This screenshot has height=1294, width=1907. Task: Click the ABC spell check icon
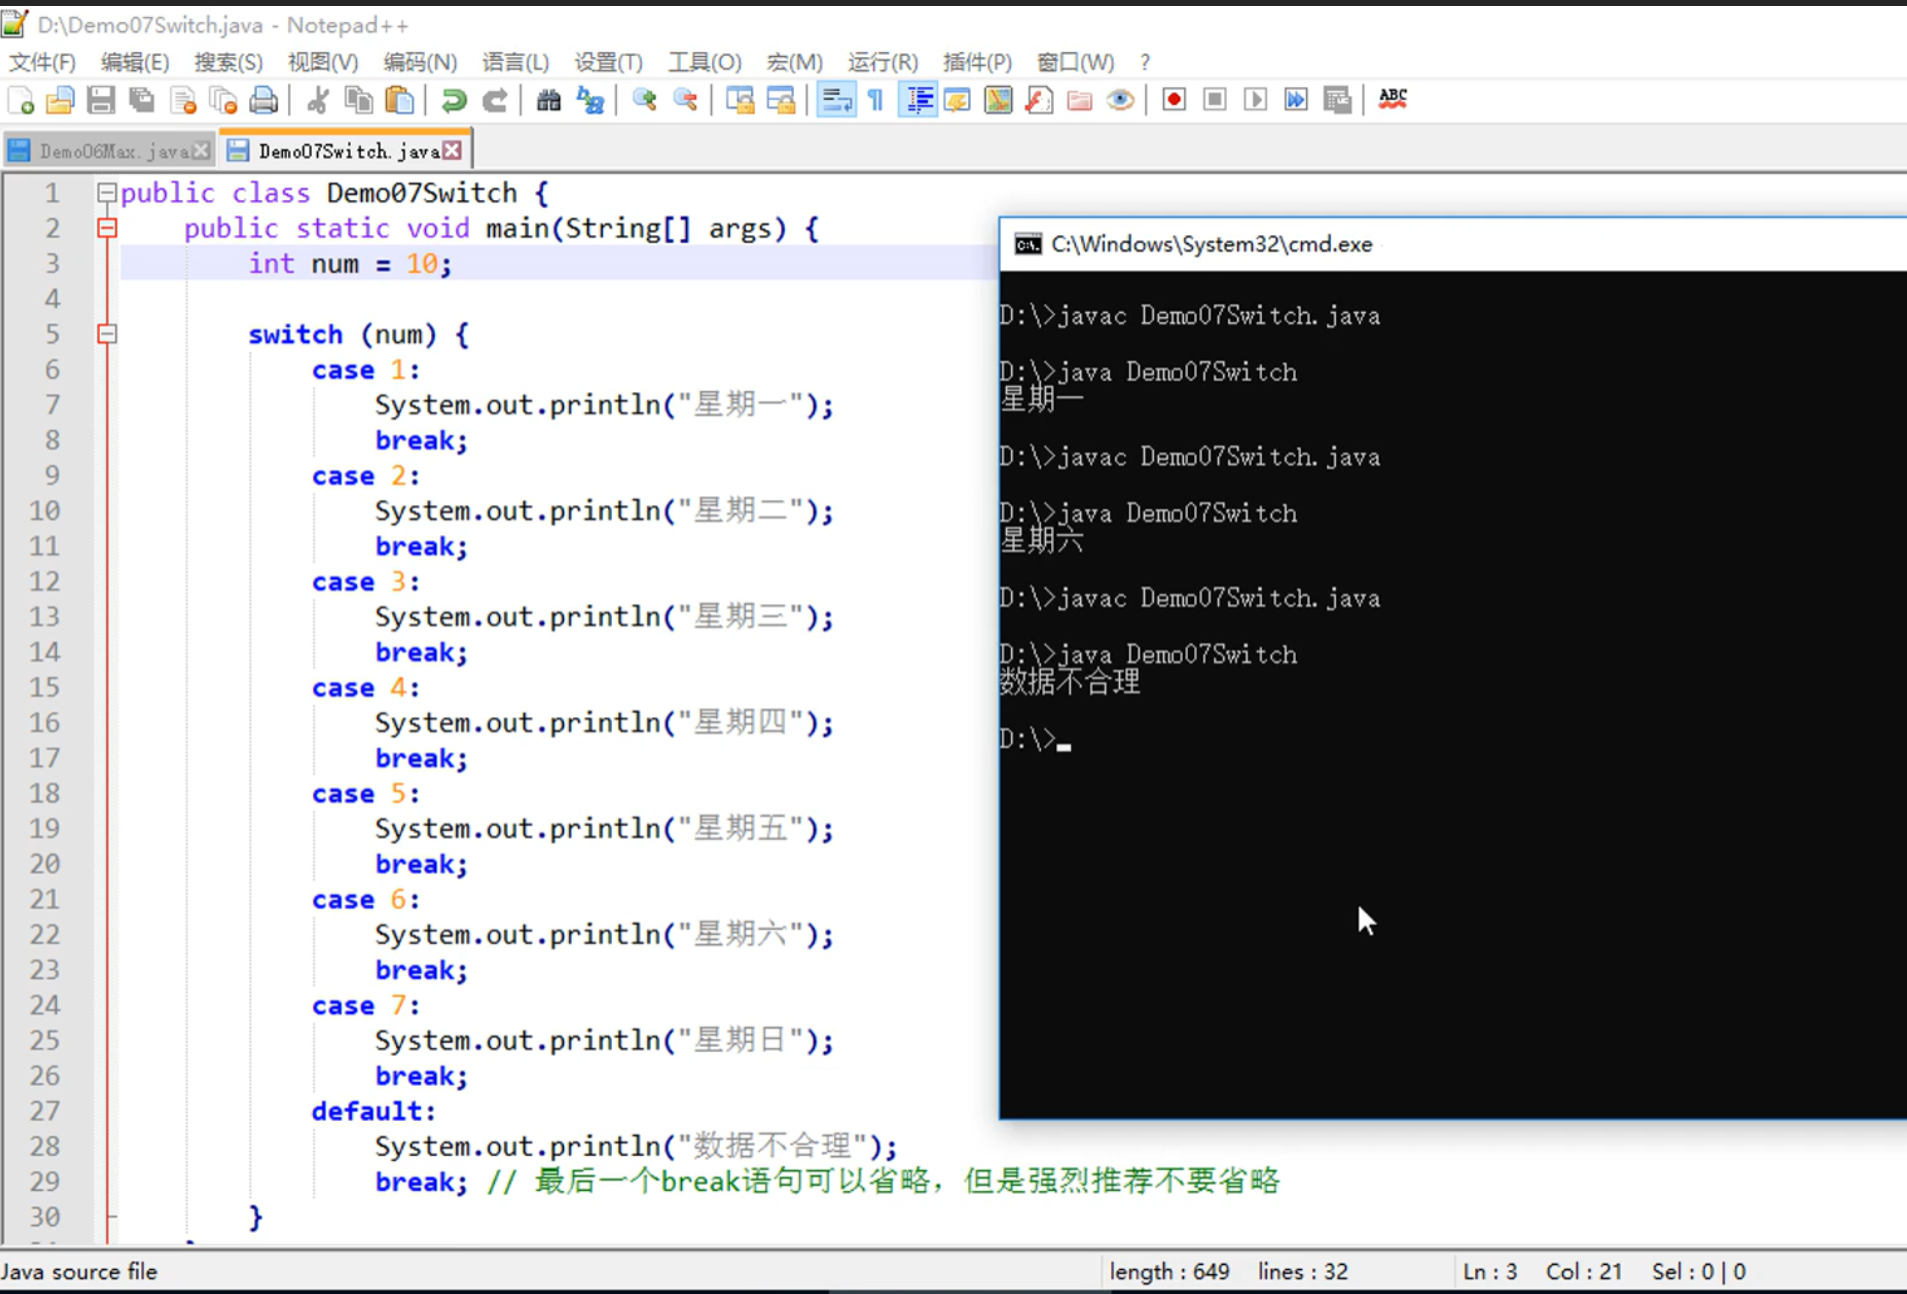pos(1392,99)
